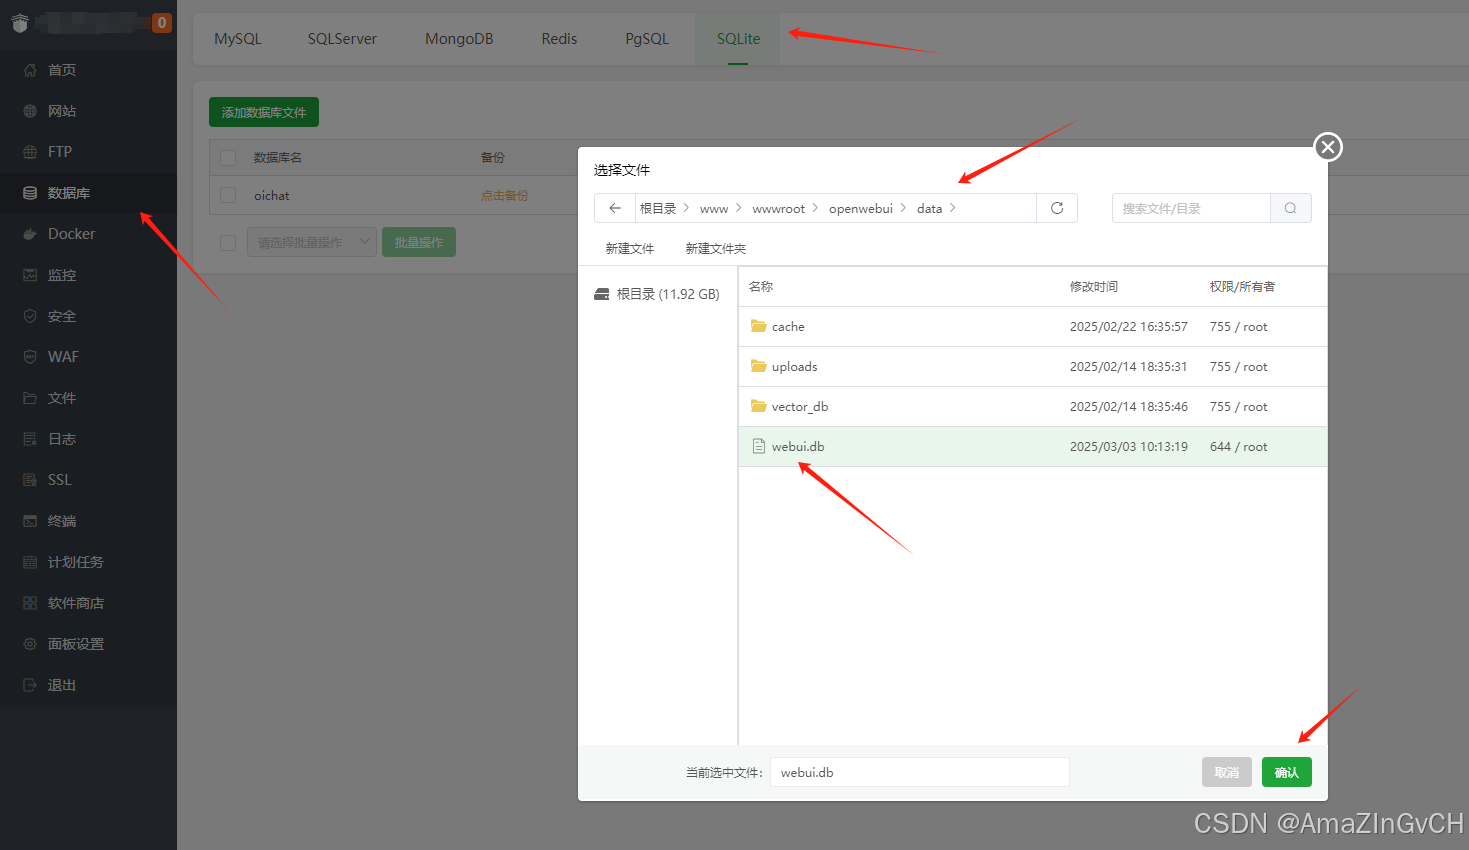Click the 日志 log icon
The height and width of the screenshot is (850, 1469).
tap(30, 439)
